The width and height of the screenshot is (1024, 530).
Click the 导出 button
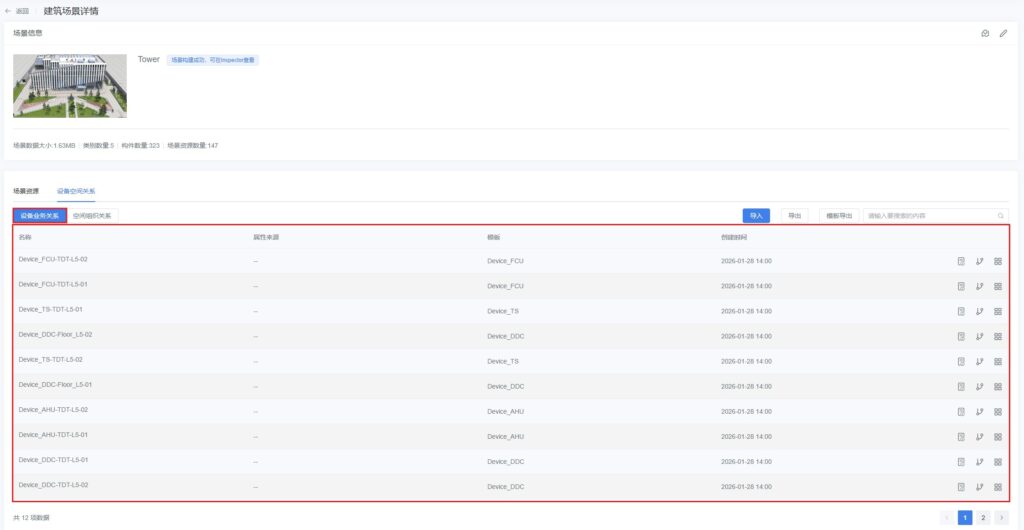(x=794, y=215)
